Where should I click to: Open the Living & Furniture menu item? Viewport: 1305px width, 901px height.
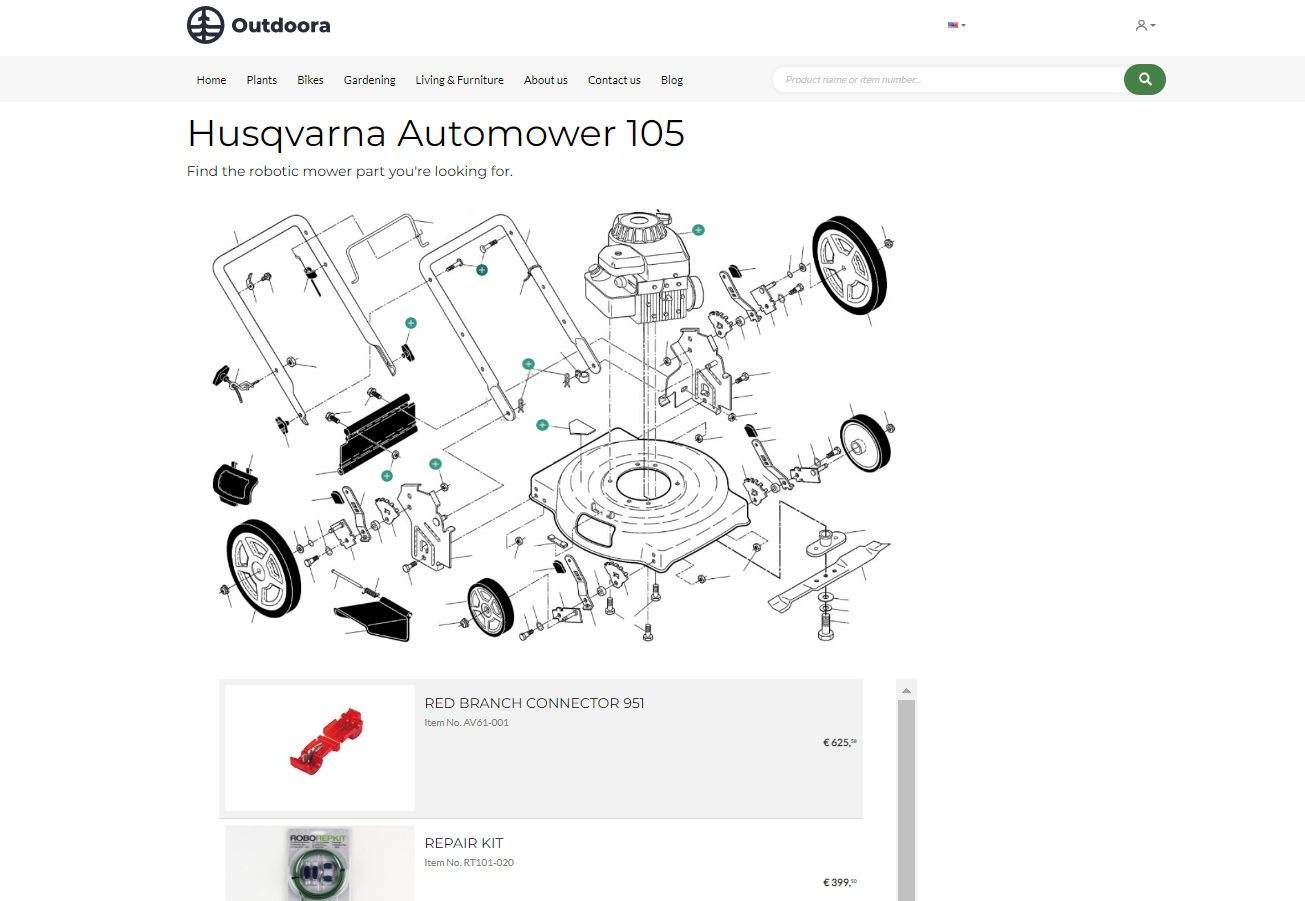[460, 80]
